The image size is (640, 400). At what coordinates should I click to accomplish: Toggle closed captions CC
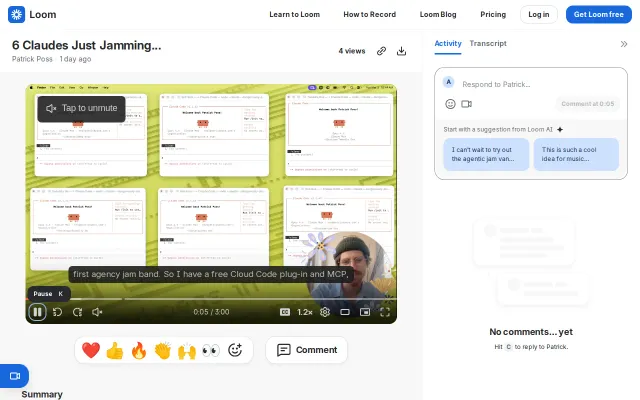pos(285,312)
